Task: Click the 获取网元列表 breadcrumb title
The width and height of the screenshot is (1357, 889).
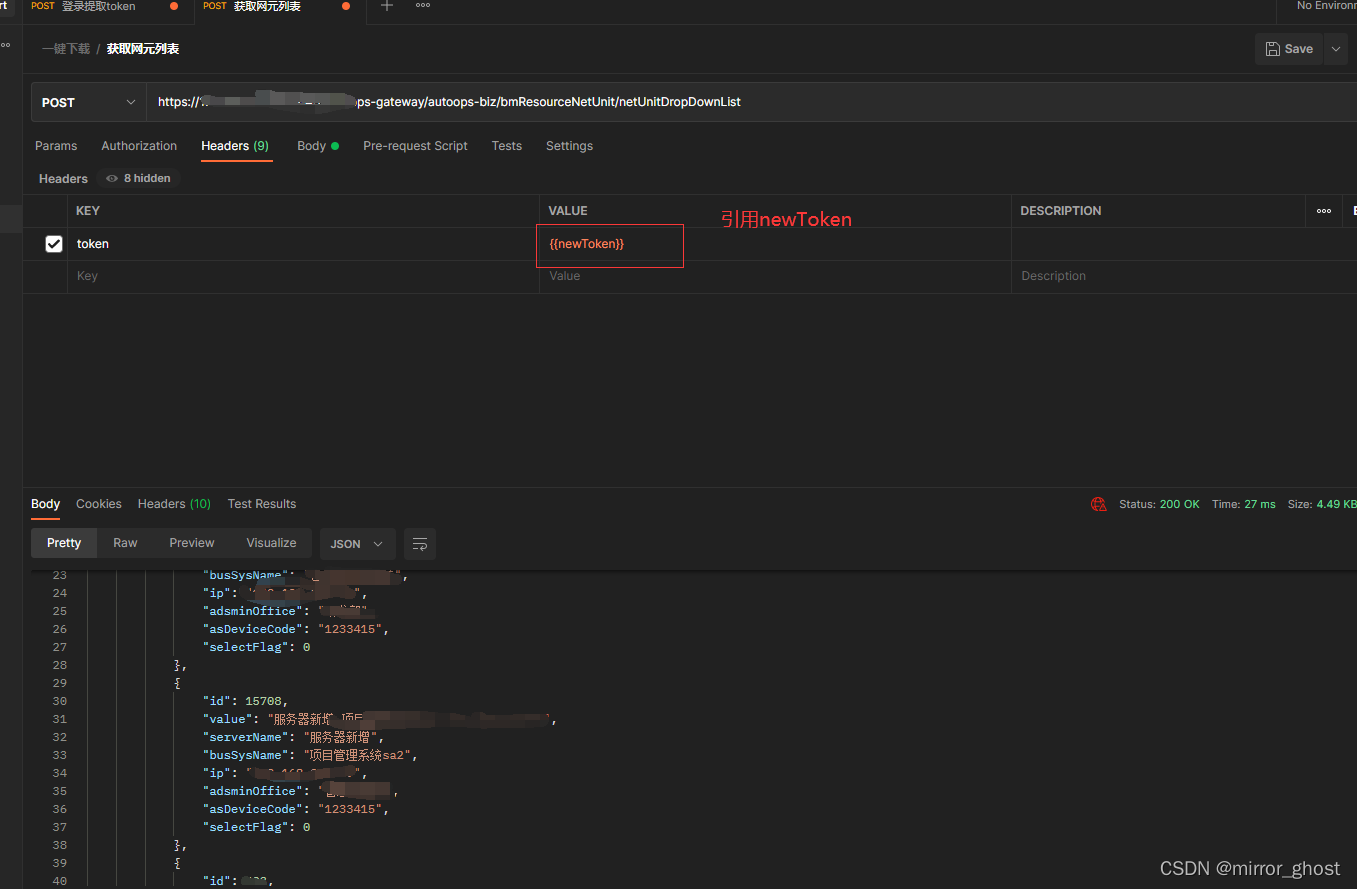Action: (x=143, y=49)
